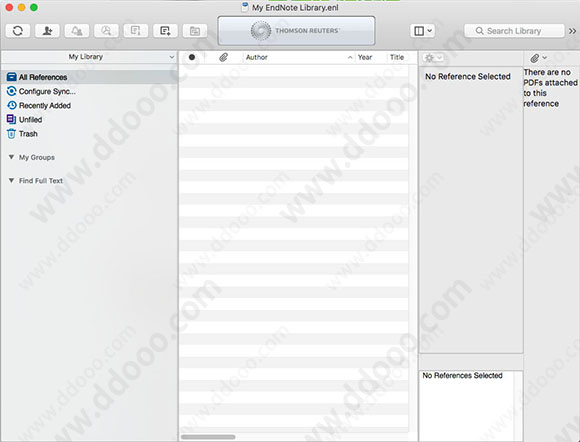Click the Configure Sync circular arrows icon
This screenshot has width=580, height=442.
pos(11,91)
